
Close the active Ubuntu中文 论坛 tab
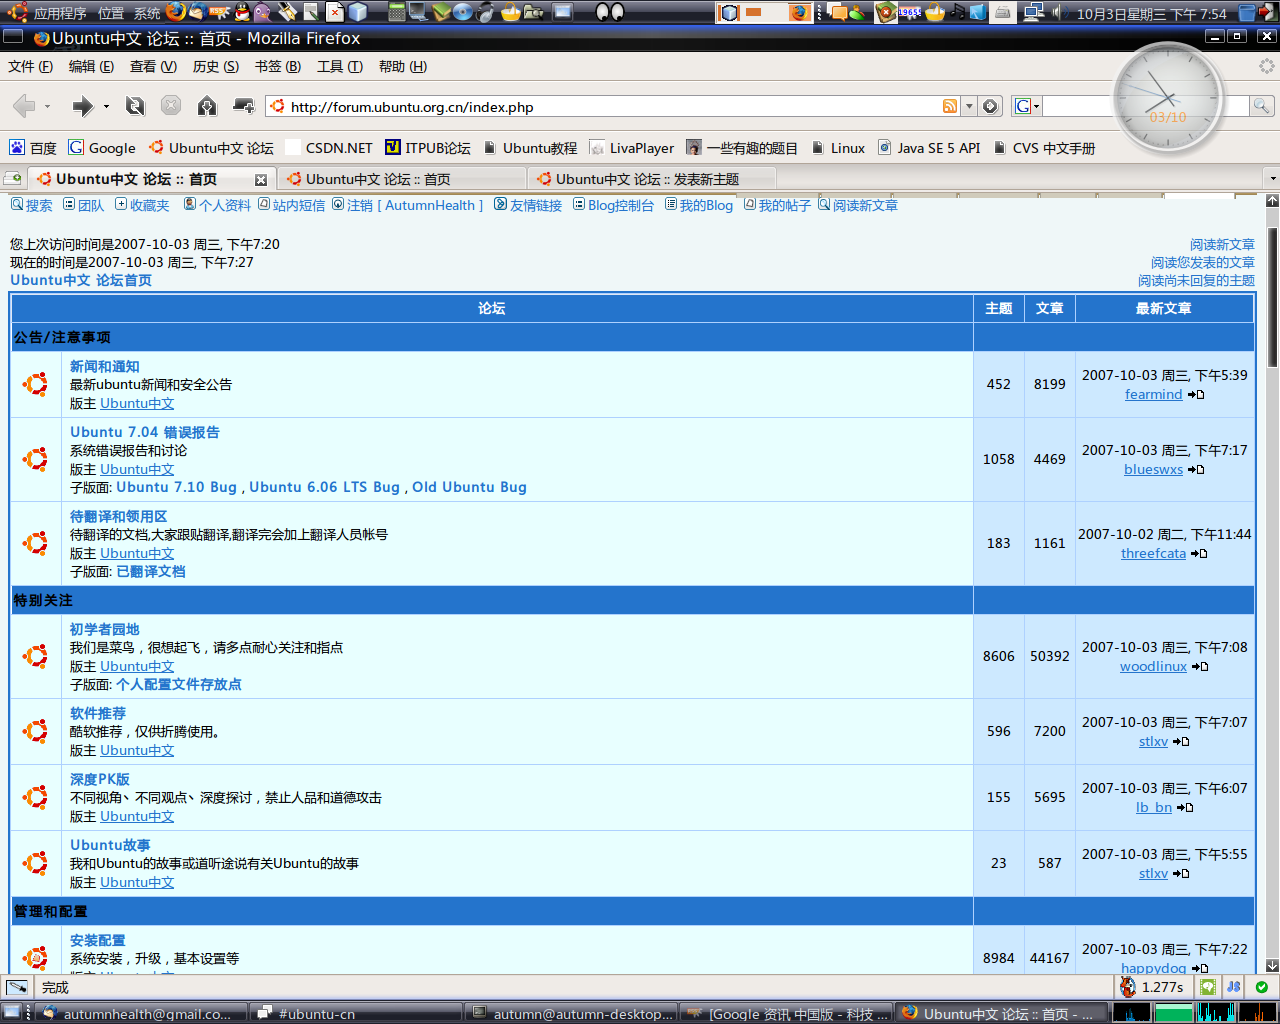tap(261, 180)
